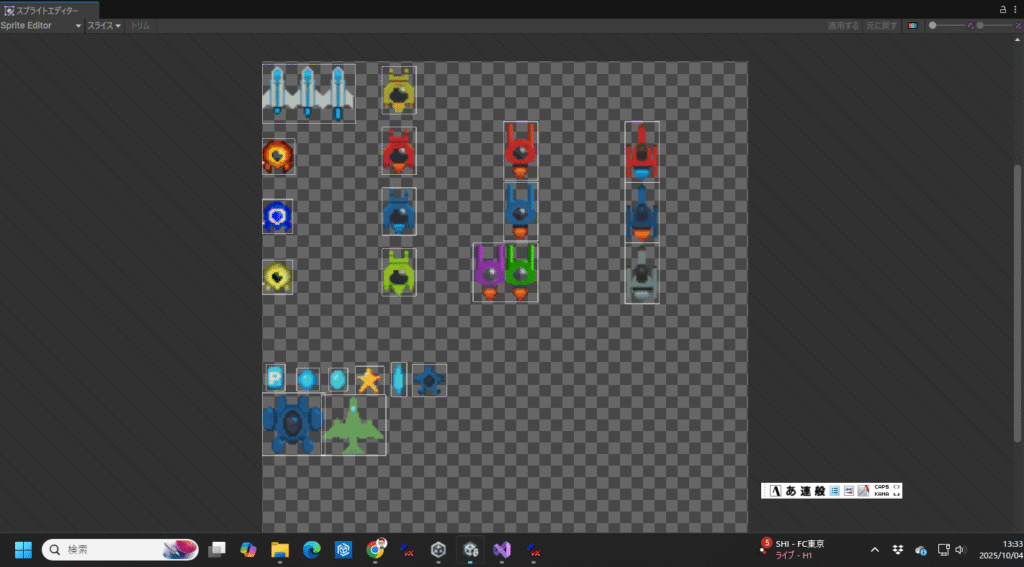Adjust the alpha preview slider handle
The height and width of the screenshot is (567, 1024).
tap(933, 25)
